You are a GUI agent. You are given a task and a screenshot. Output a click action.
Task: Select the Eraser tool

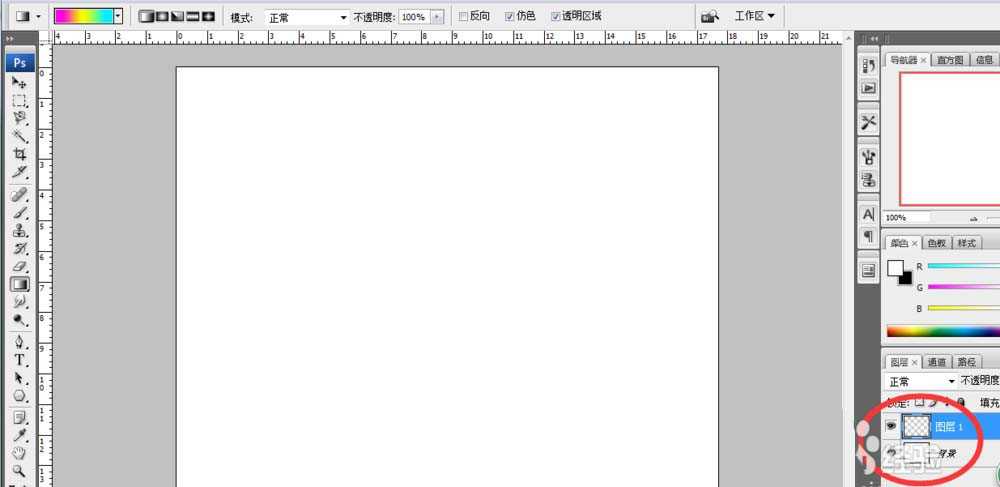19,266
